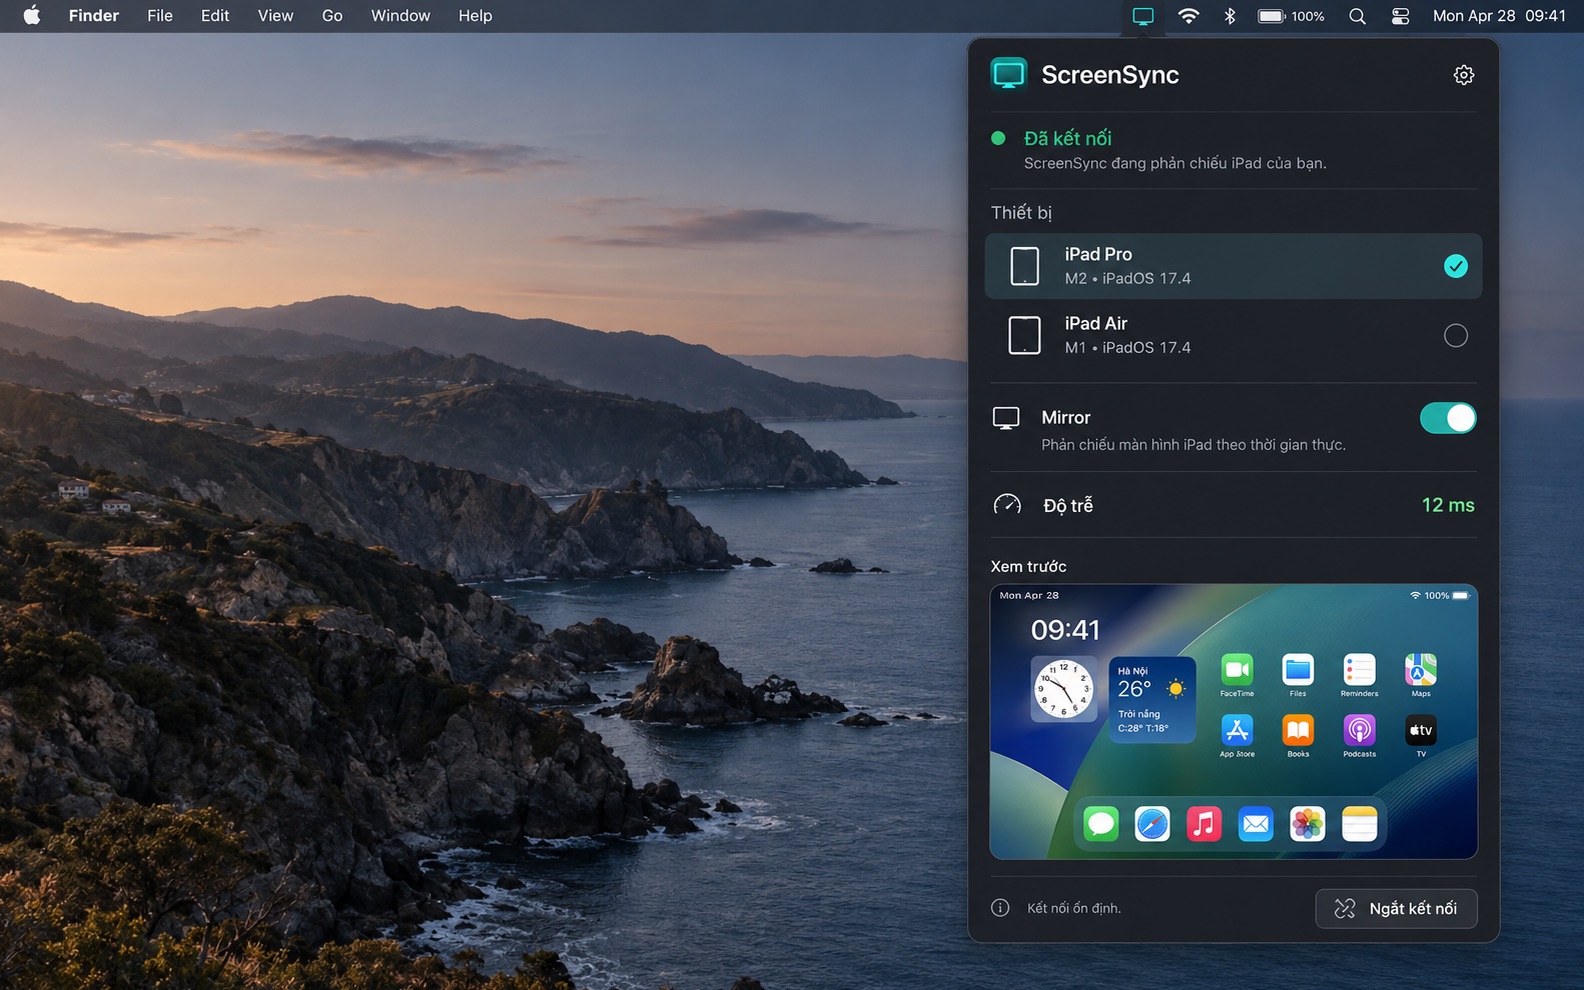The width and height of the screenshot is (1584, 990).
Task: Click the M1 • iPadOS 17.4 subtitle
Action: pyautogui.click(x=1128, y=348)
